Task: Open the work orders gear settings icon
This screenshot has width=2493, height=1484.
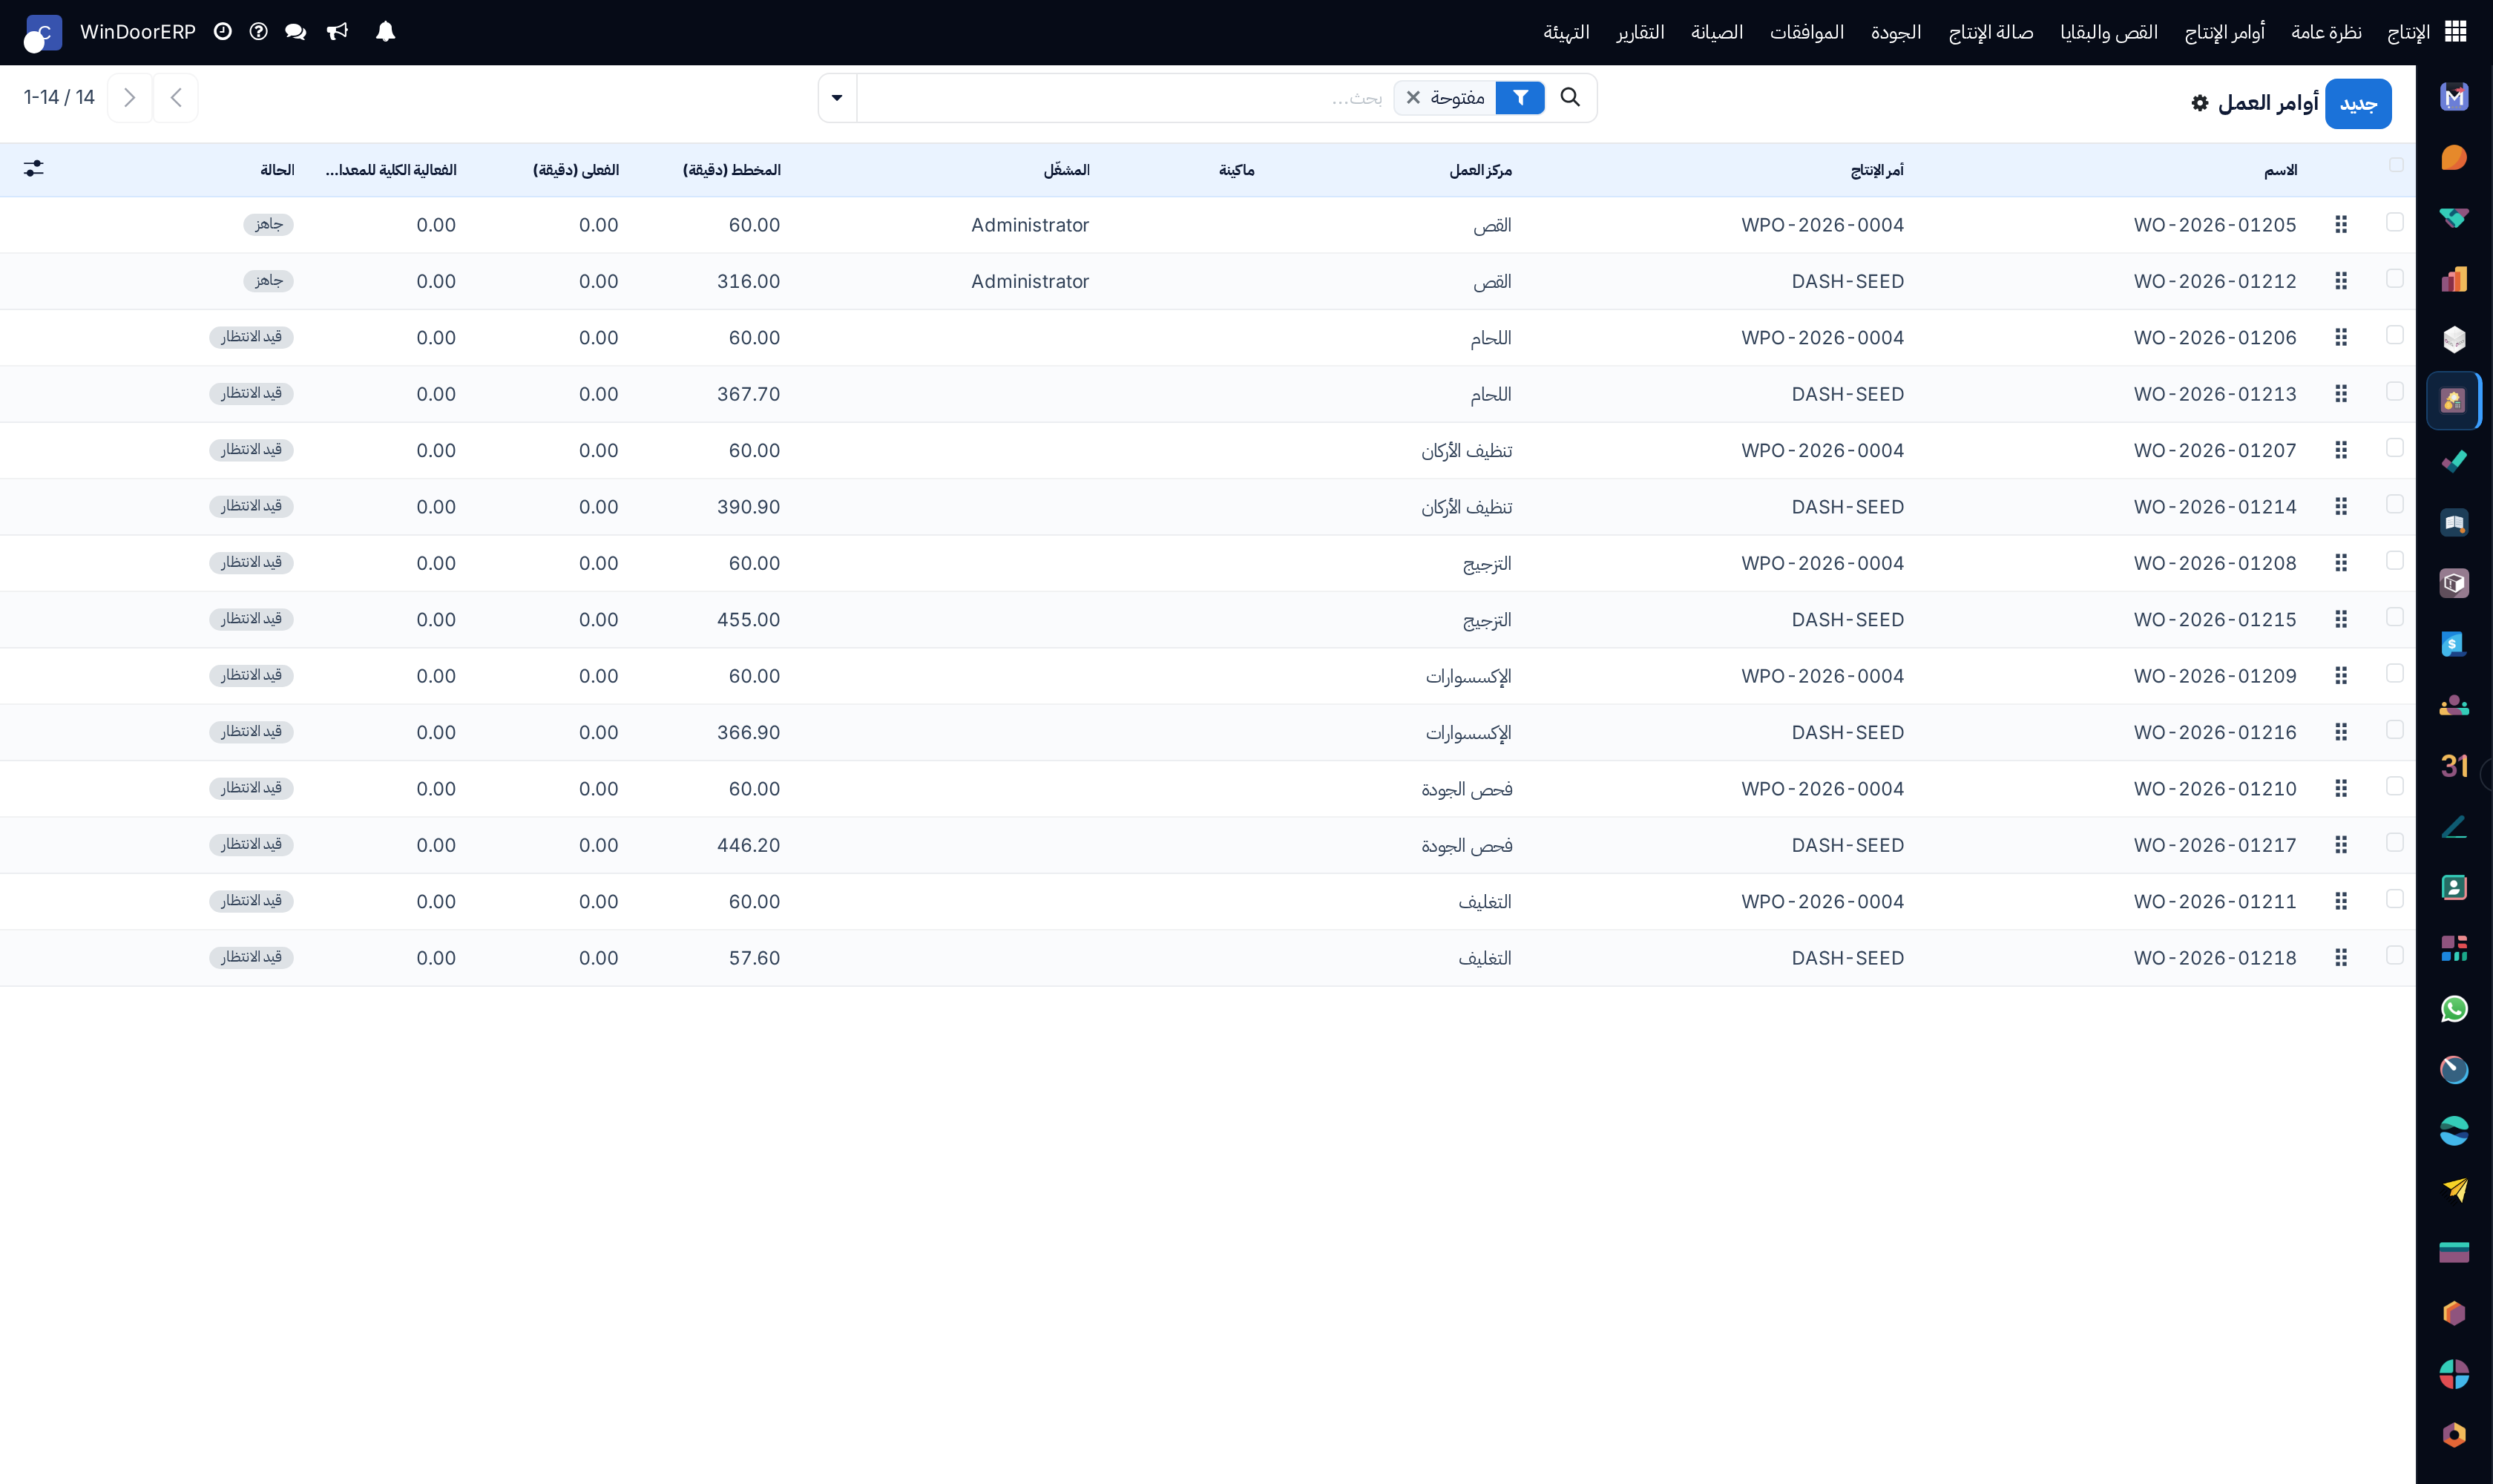Action: 2199,103
